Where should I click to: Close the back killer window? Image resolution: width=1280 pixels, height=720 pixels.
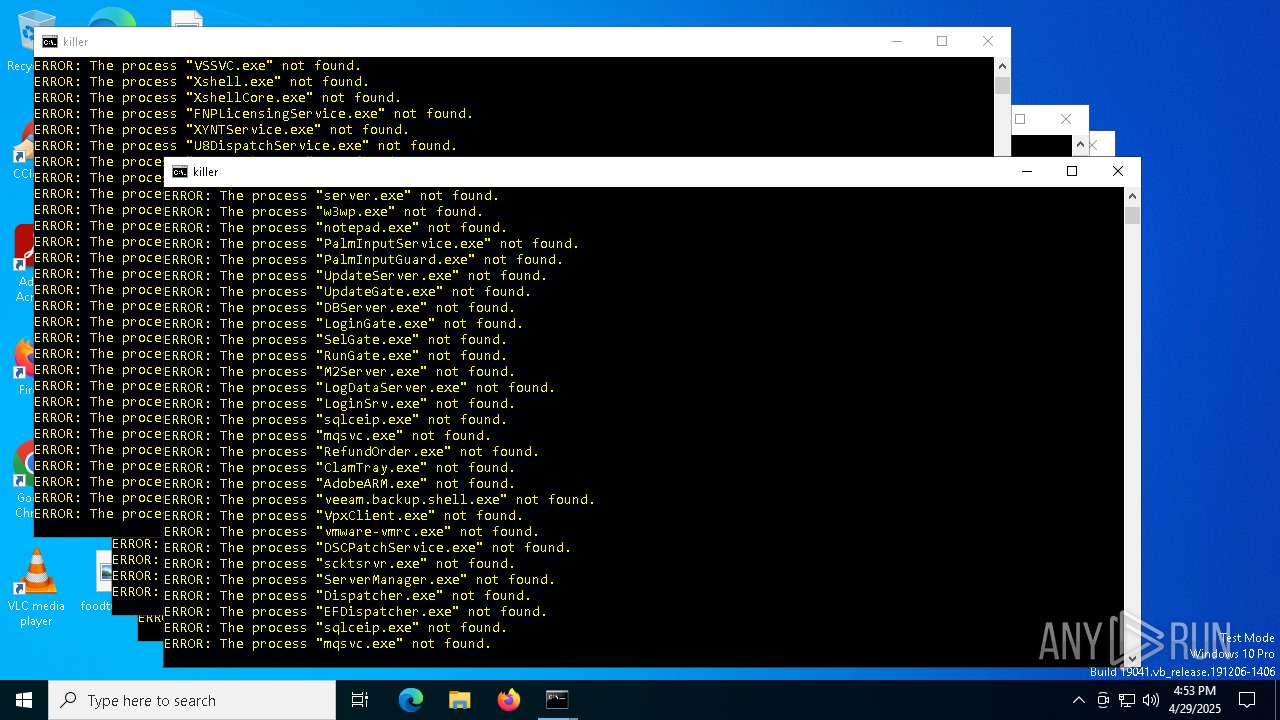click(x=988, y=41)
